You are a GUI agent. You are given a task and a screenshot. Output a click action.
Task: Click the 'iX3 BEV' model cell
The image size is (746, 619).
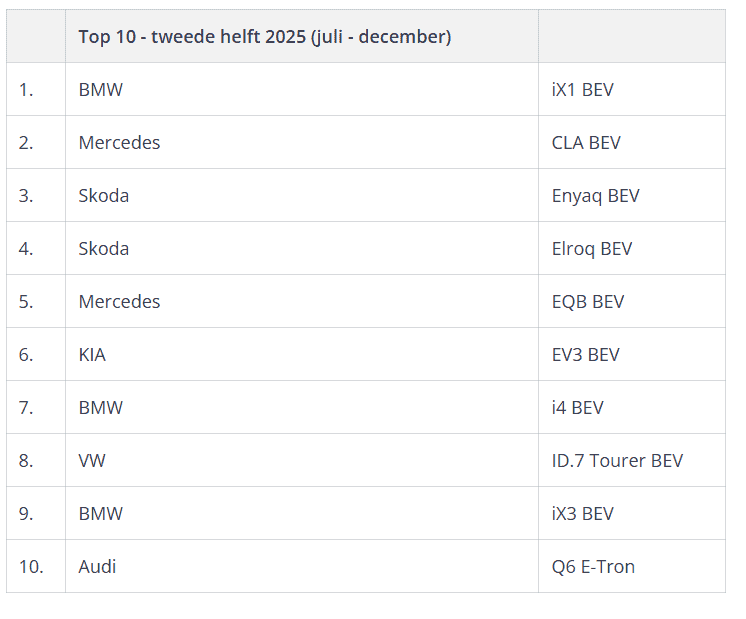click(x=582, y=514)
